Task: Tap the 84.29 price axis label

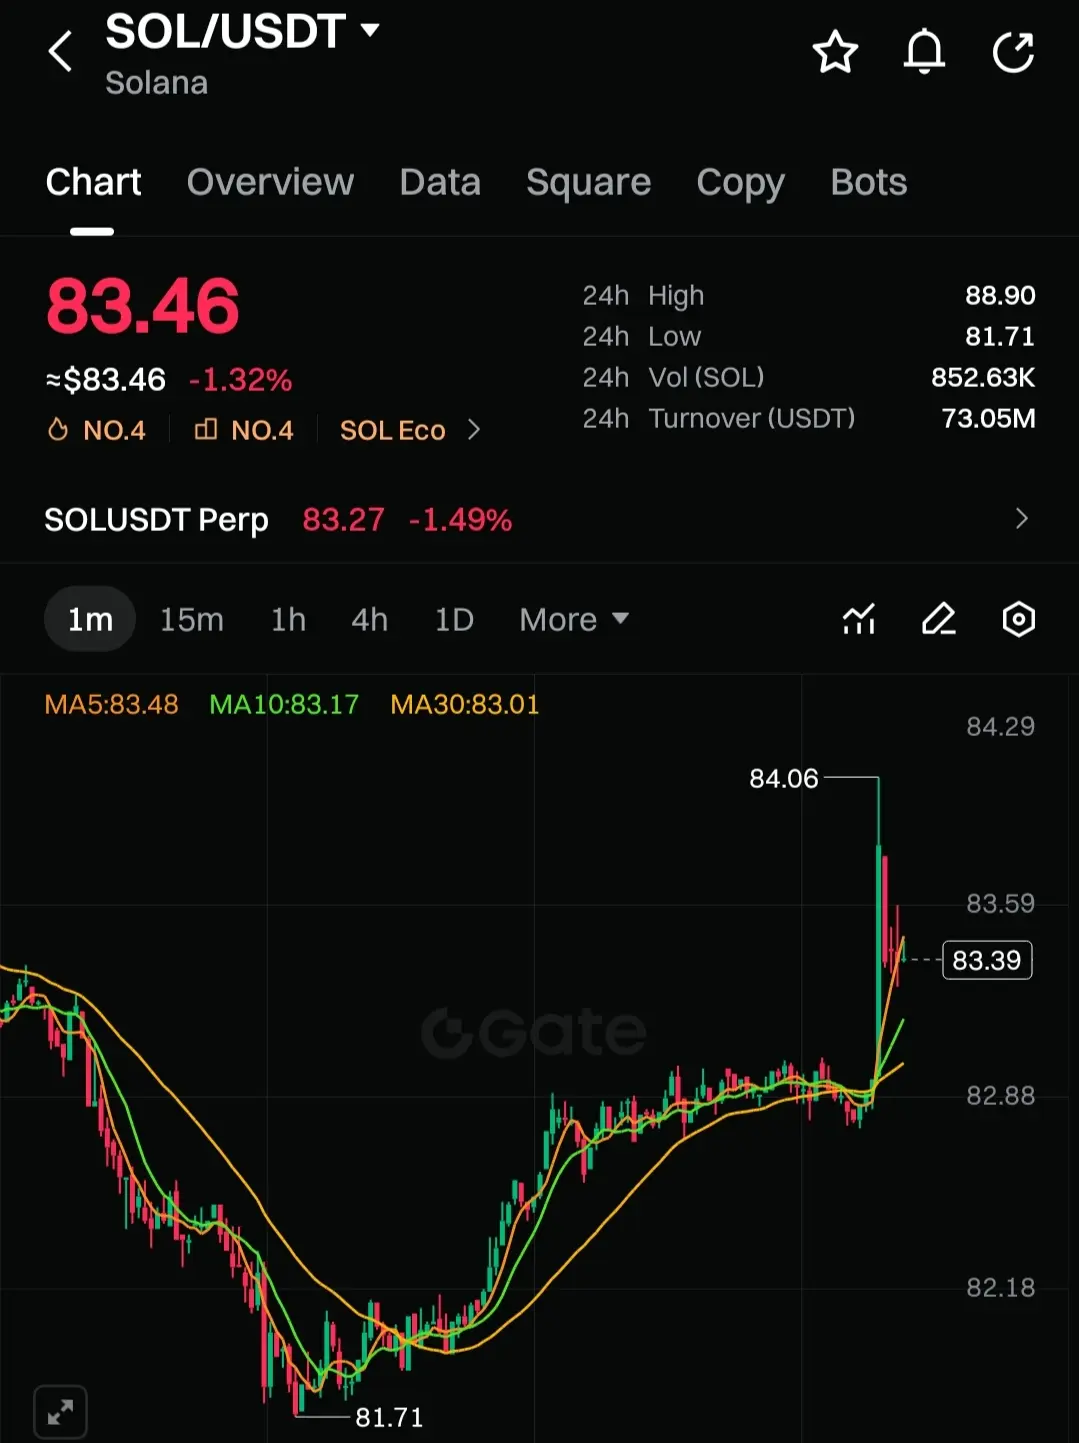Action: 1000,726
